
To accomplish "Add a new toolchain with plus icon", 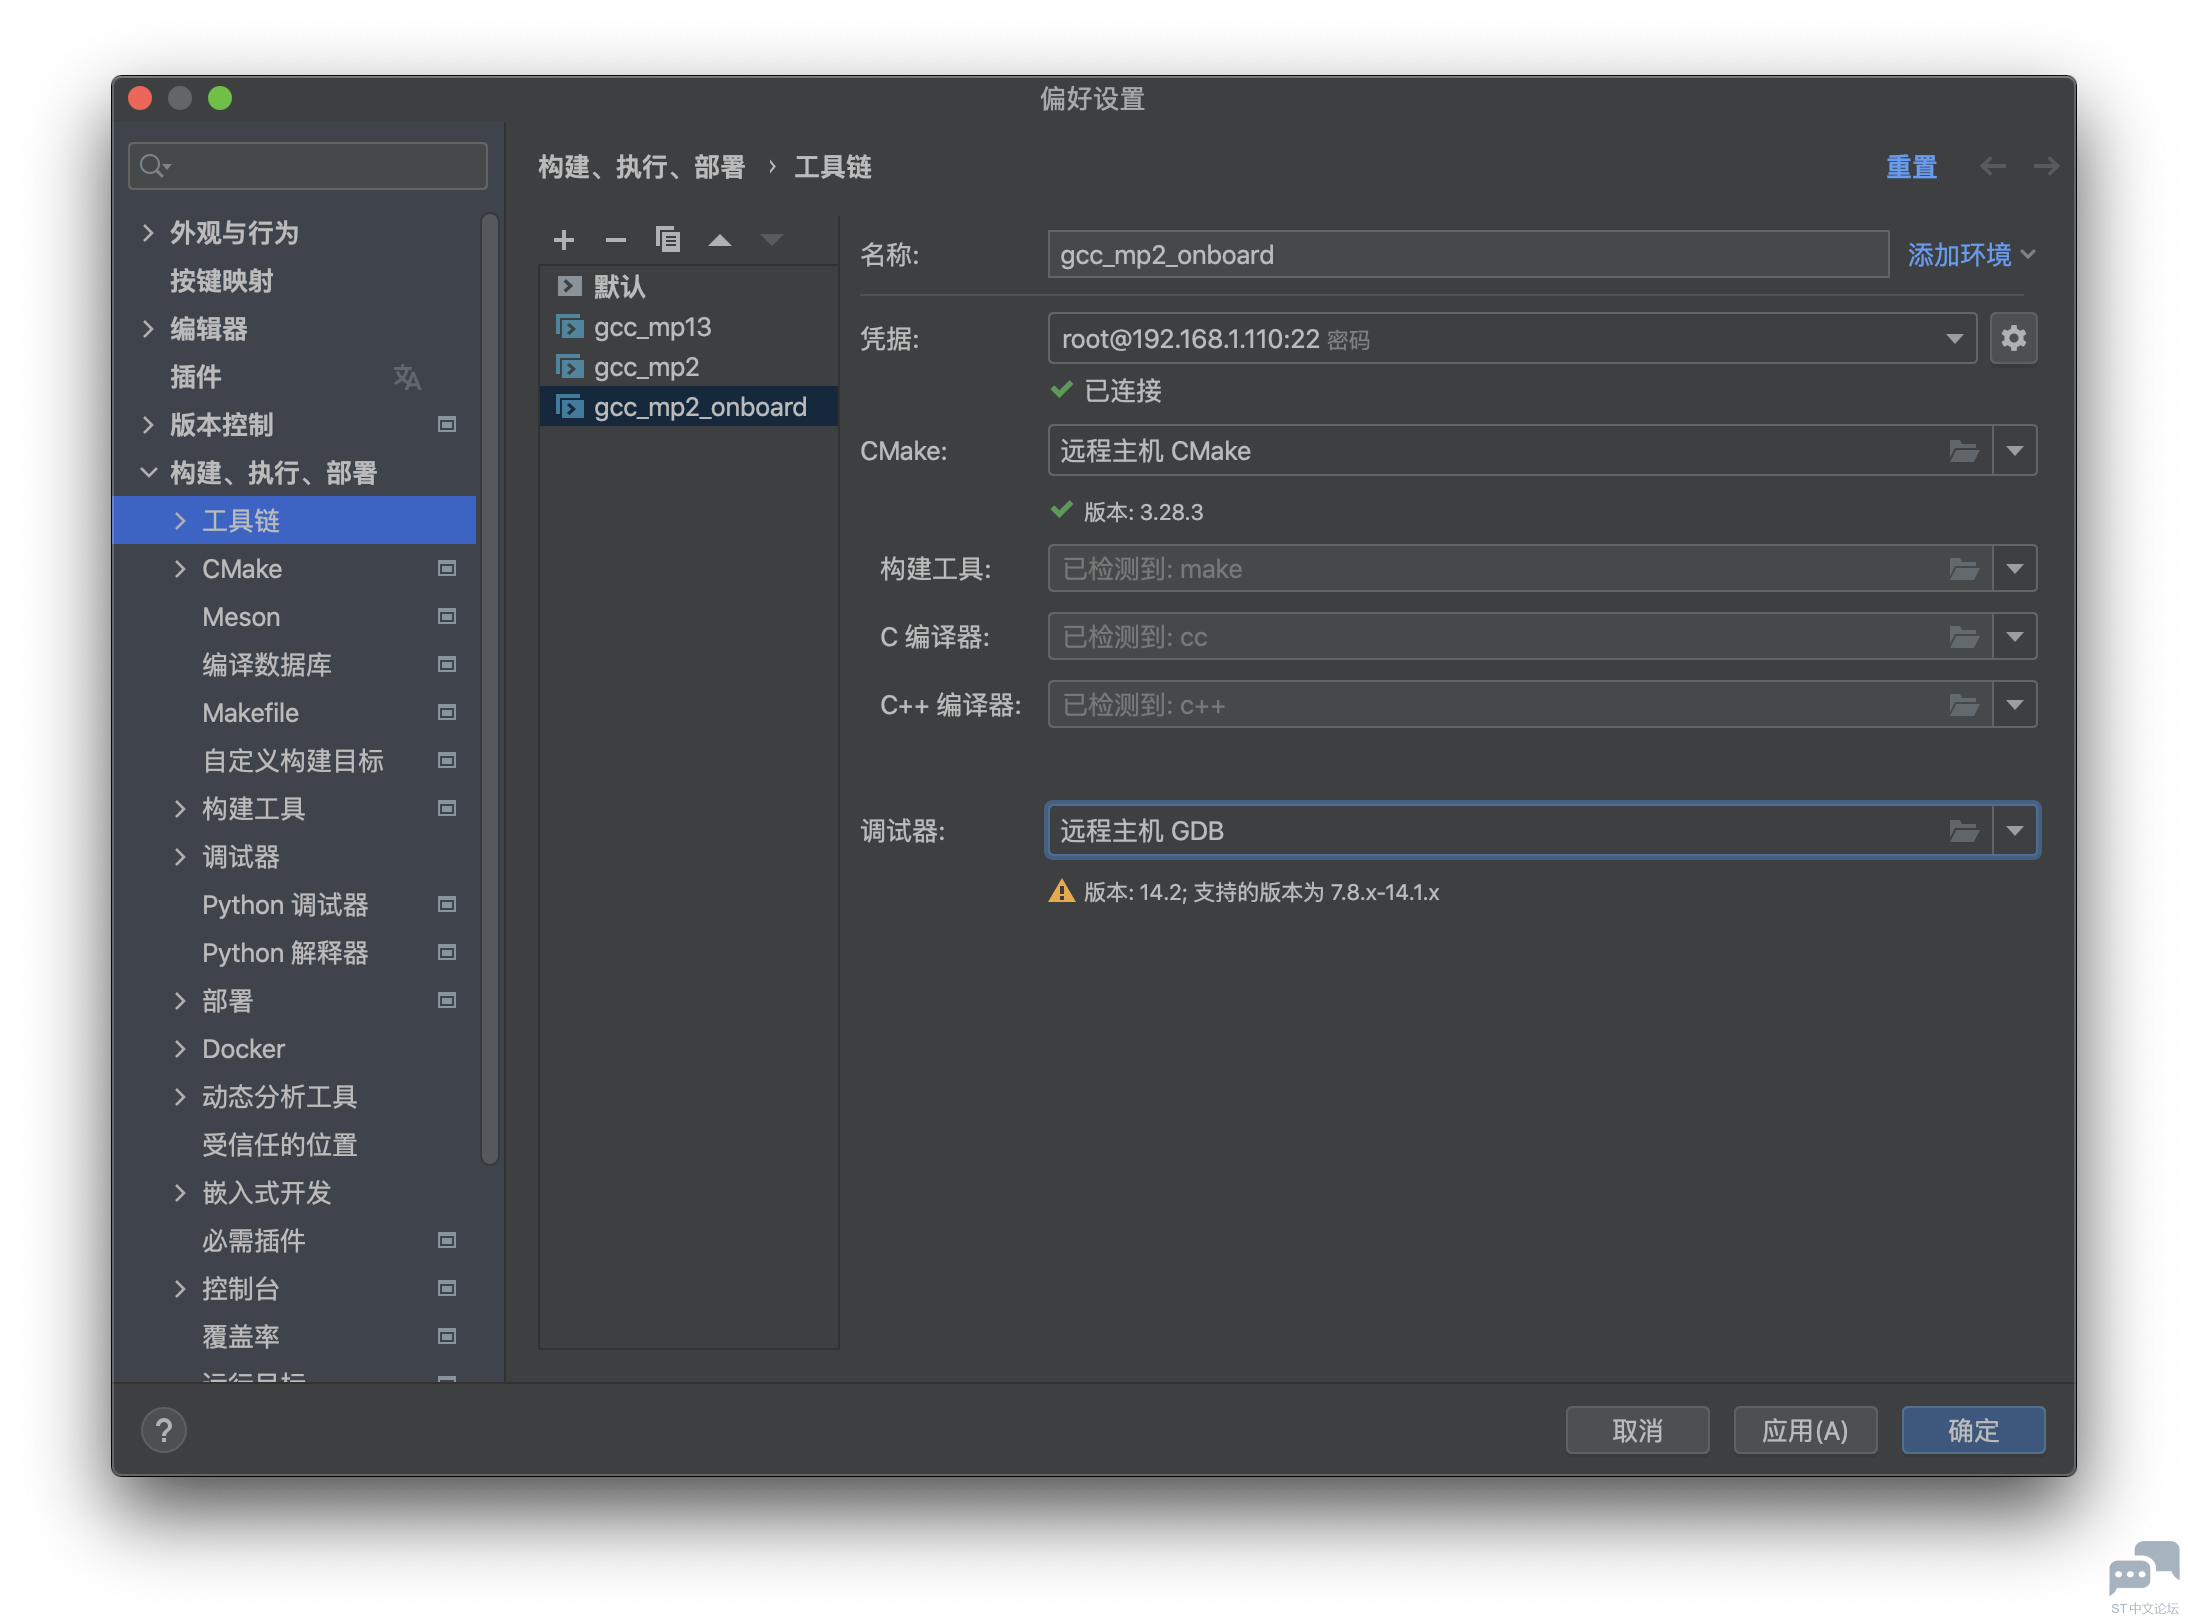I will click(x=564, y=240).
